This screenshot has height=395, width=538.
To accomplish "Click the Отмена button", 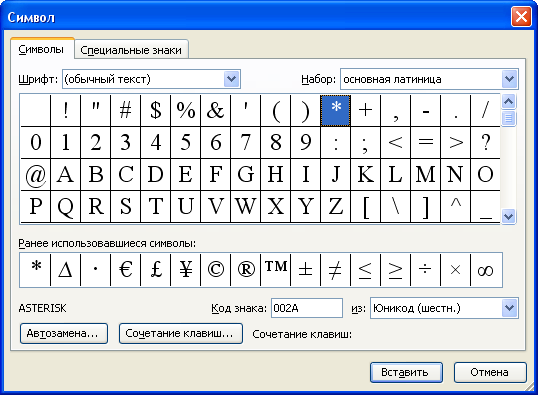I will (490, 372).
